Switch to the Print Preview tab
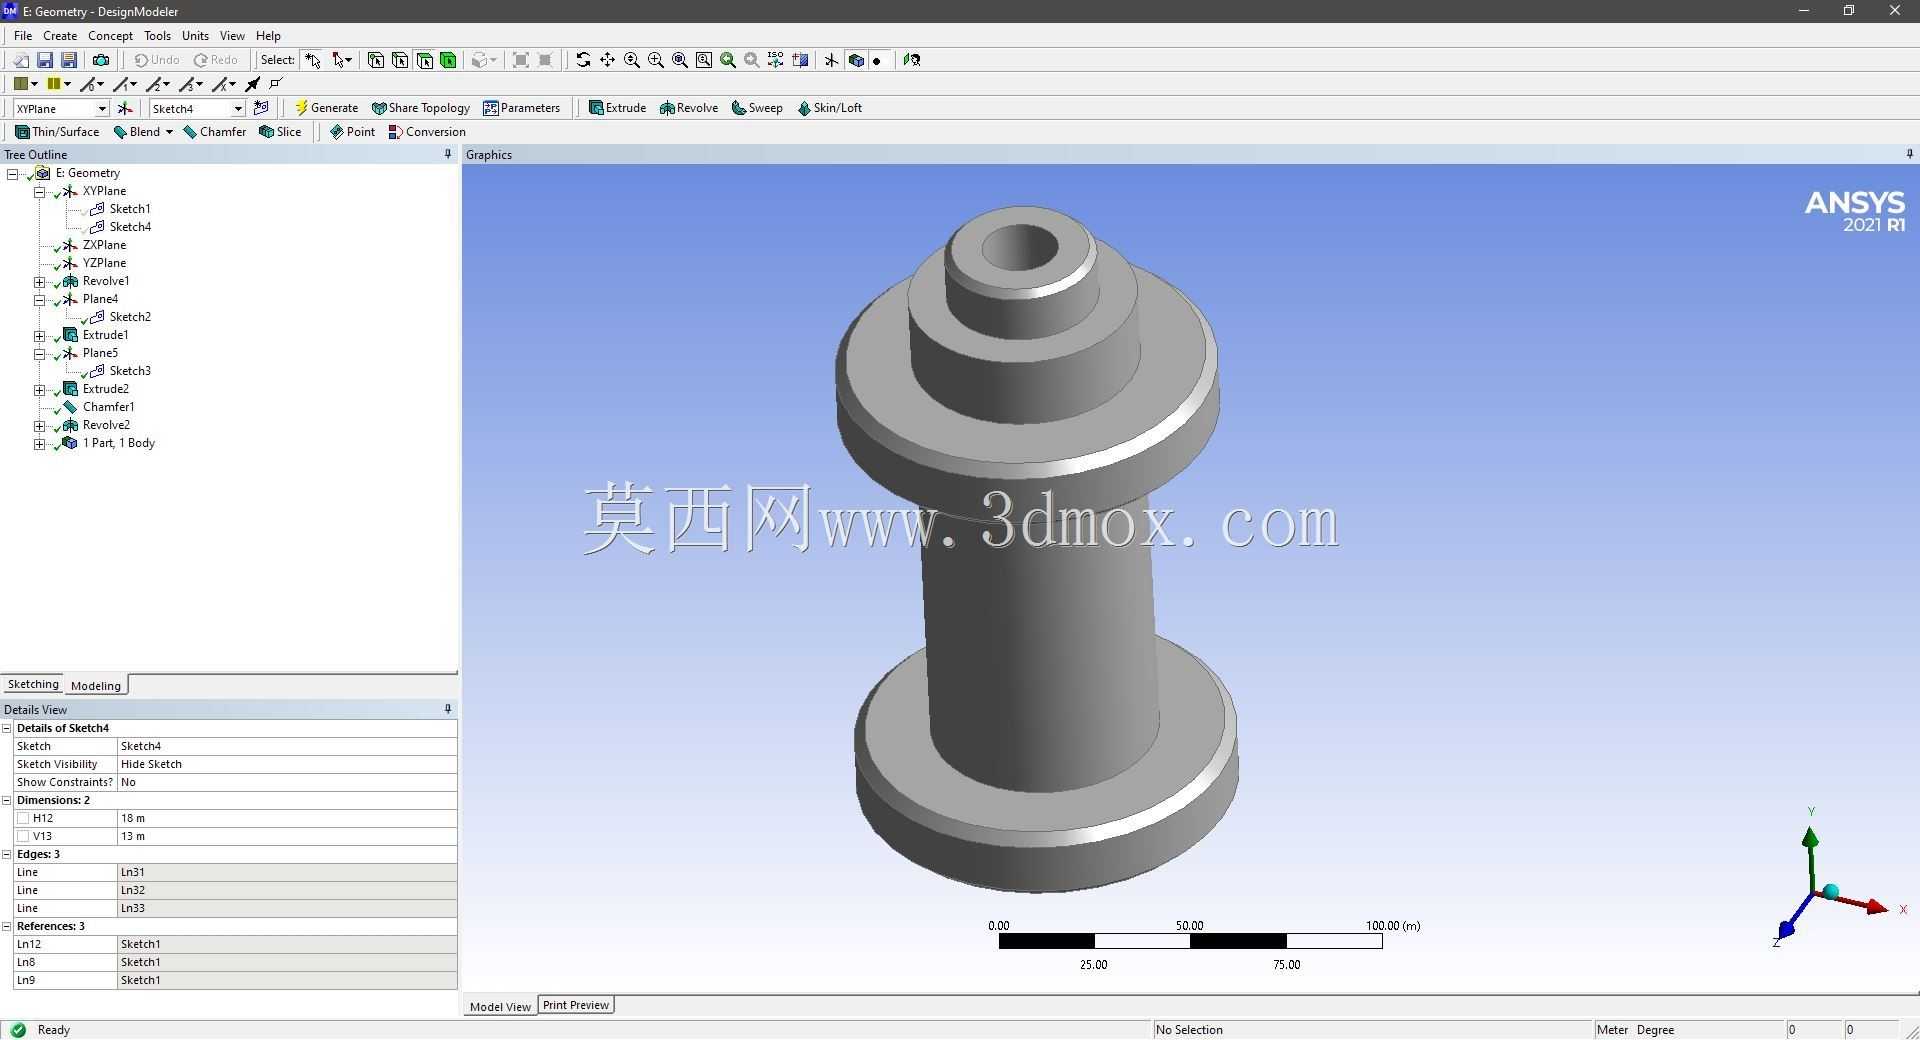Image resolution: width=1920 pixels, height=1040 pixels. click(576, 1005)
